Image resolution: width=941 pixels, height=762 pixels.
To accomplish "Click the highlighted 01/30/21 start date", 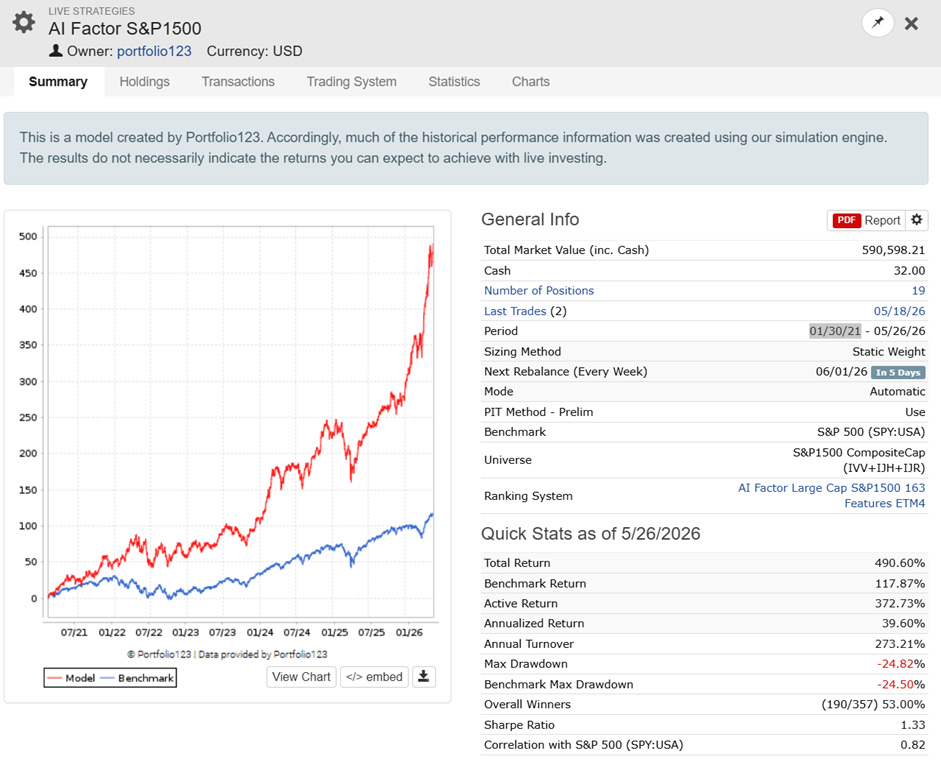I will [x=835, y=331].
